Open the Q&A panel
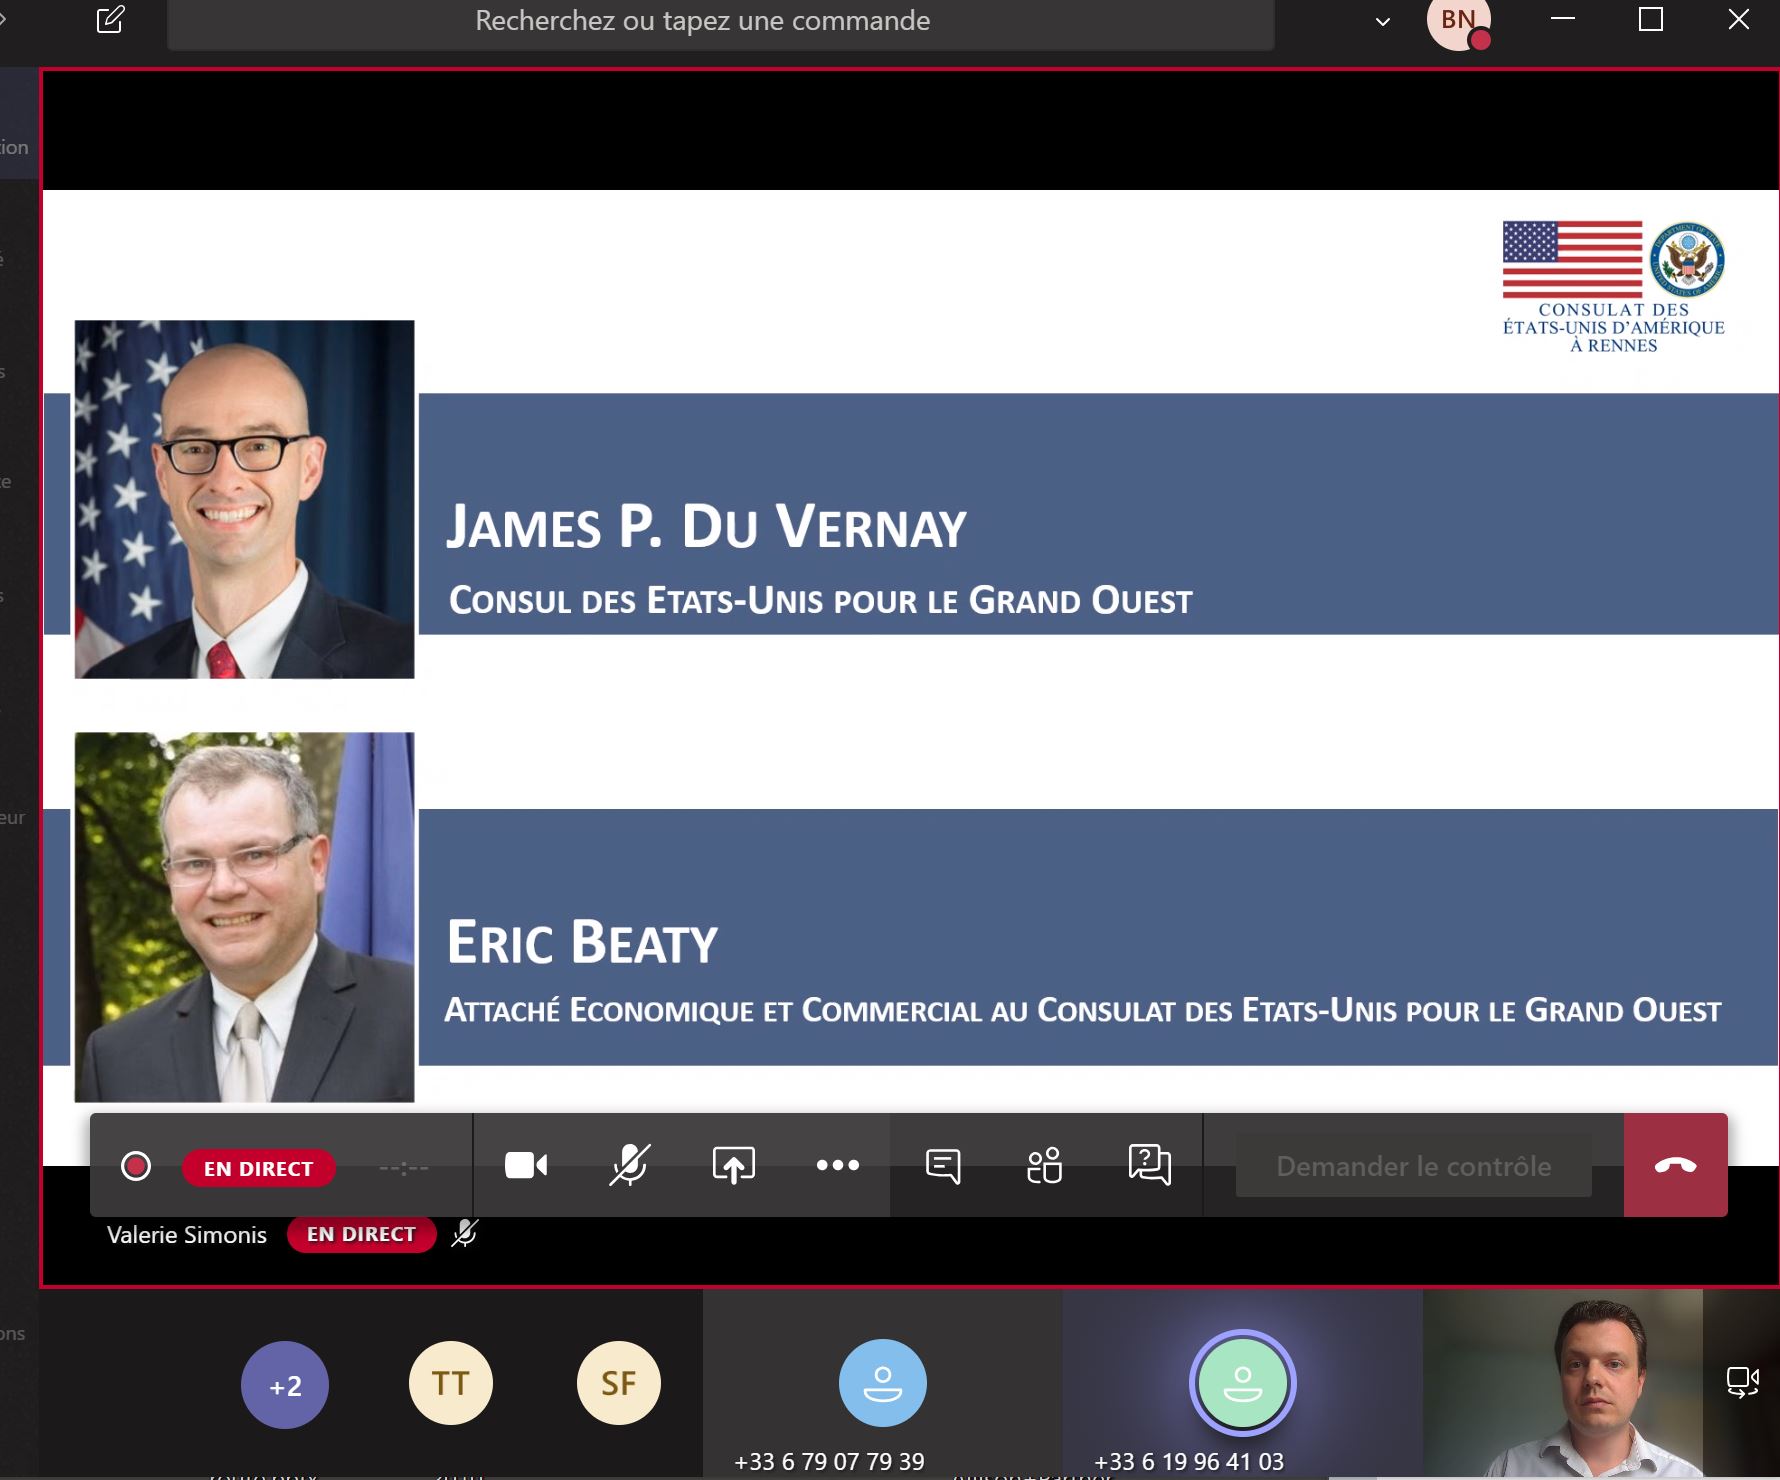 point(1149,1165)
